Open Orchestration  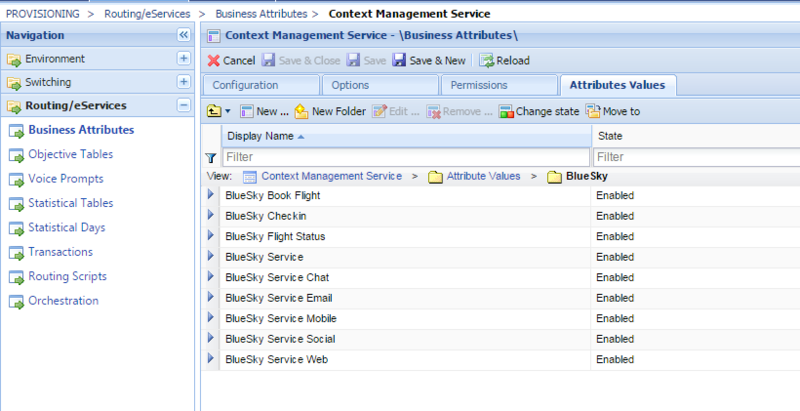[63, 301]
